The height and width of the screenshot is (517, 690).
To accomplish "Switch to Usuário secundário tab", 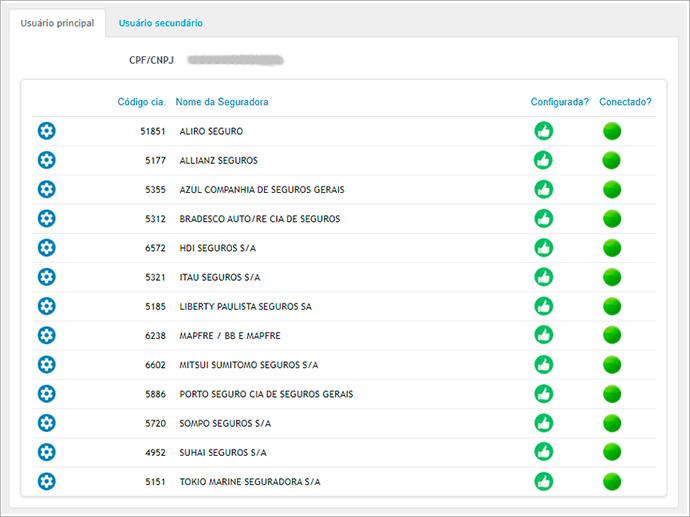I will [x=161, y=23].
